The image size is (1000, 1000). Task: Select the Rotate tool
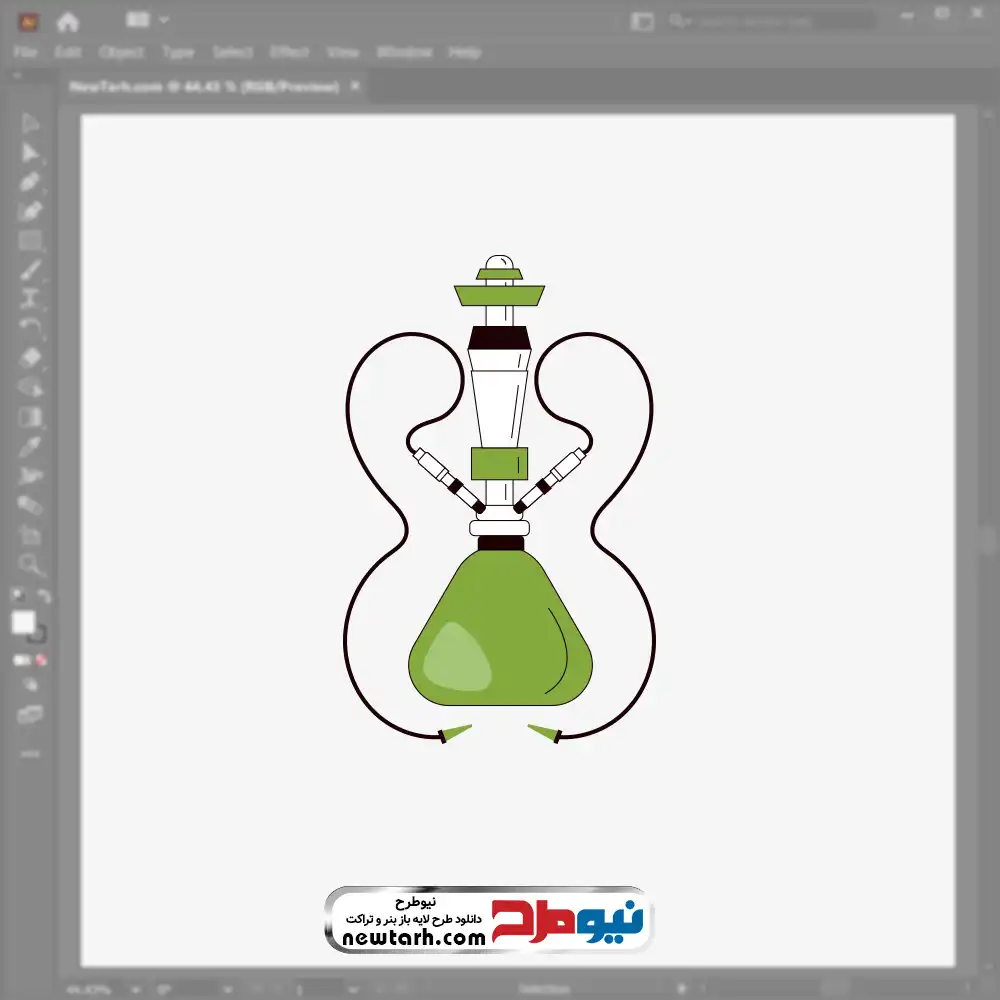point(29,328)
